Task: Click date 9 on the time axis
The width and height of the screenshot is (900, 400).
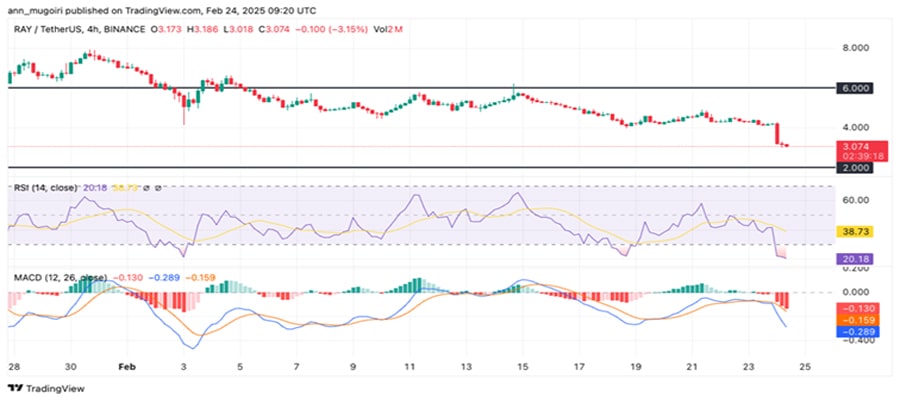Action: tap(353, 367)
